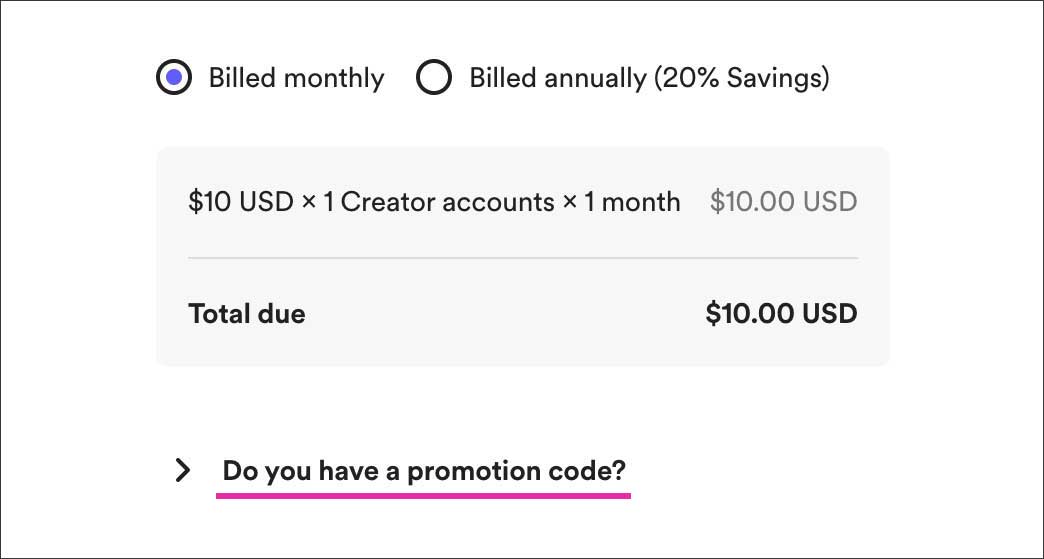This screenshot has width=1044, height=559.
Task: Click the "Billed monthly" label text
Action: tap(296, 78)
